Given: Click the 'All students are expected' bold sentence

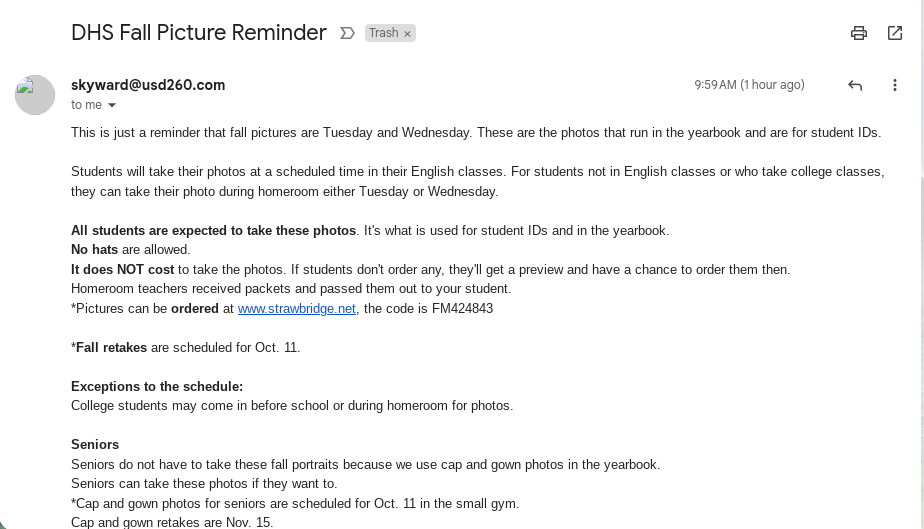Looking at the screenshot, I should point(213,230).
